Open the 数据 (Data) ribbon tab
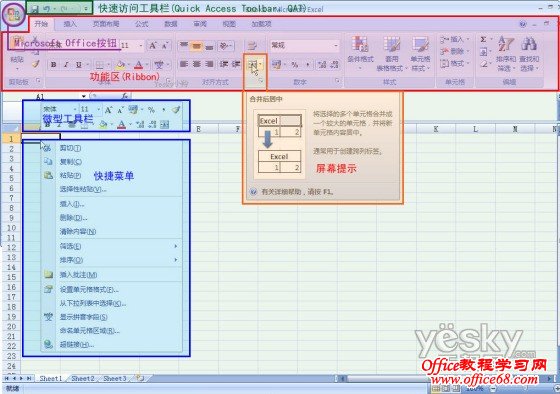 click(171, 24)
